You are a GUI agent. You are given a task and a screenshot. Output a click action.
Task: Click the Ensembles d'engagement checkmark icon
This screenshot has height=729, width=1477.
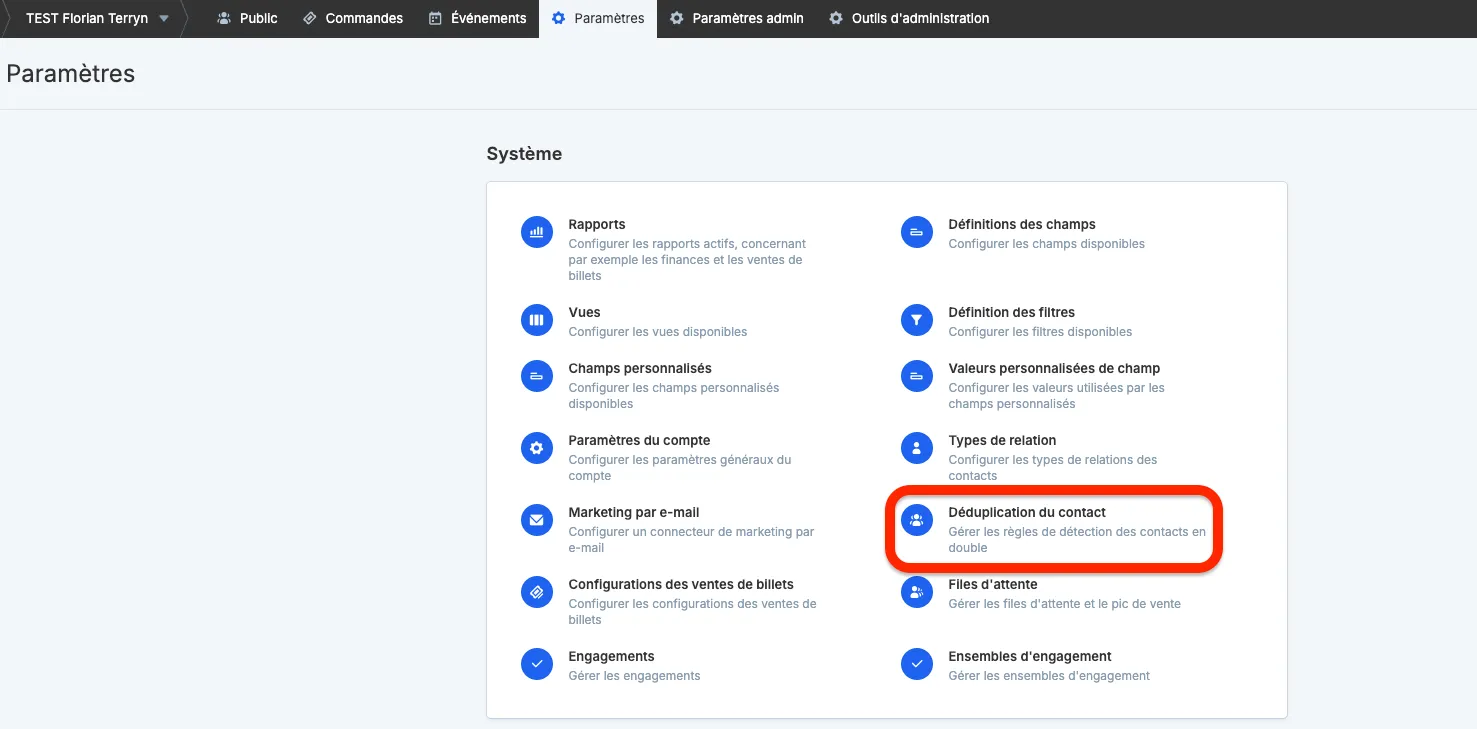[917, 664]
